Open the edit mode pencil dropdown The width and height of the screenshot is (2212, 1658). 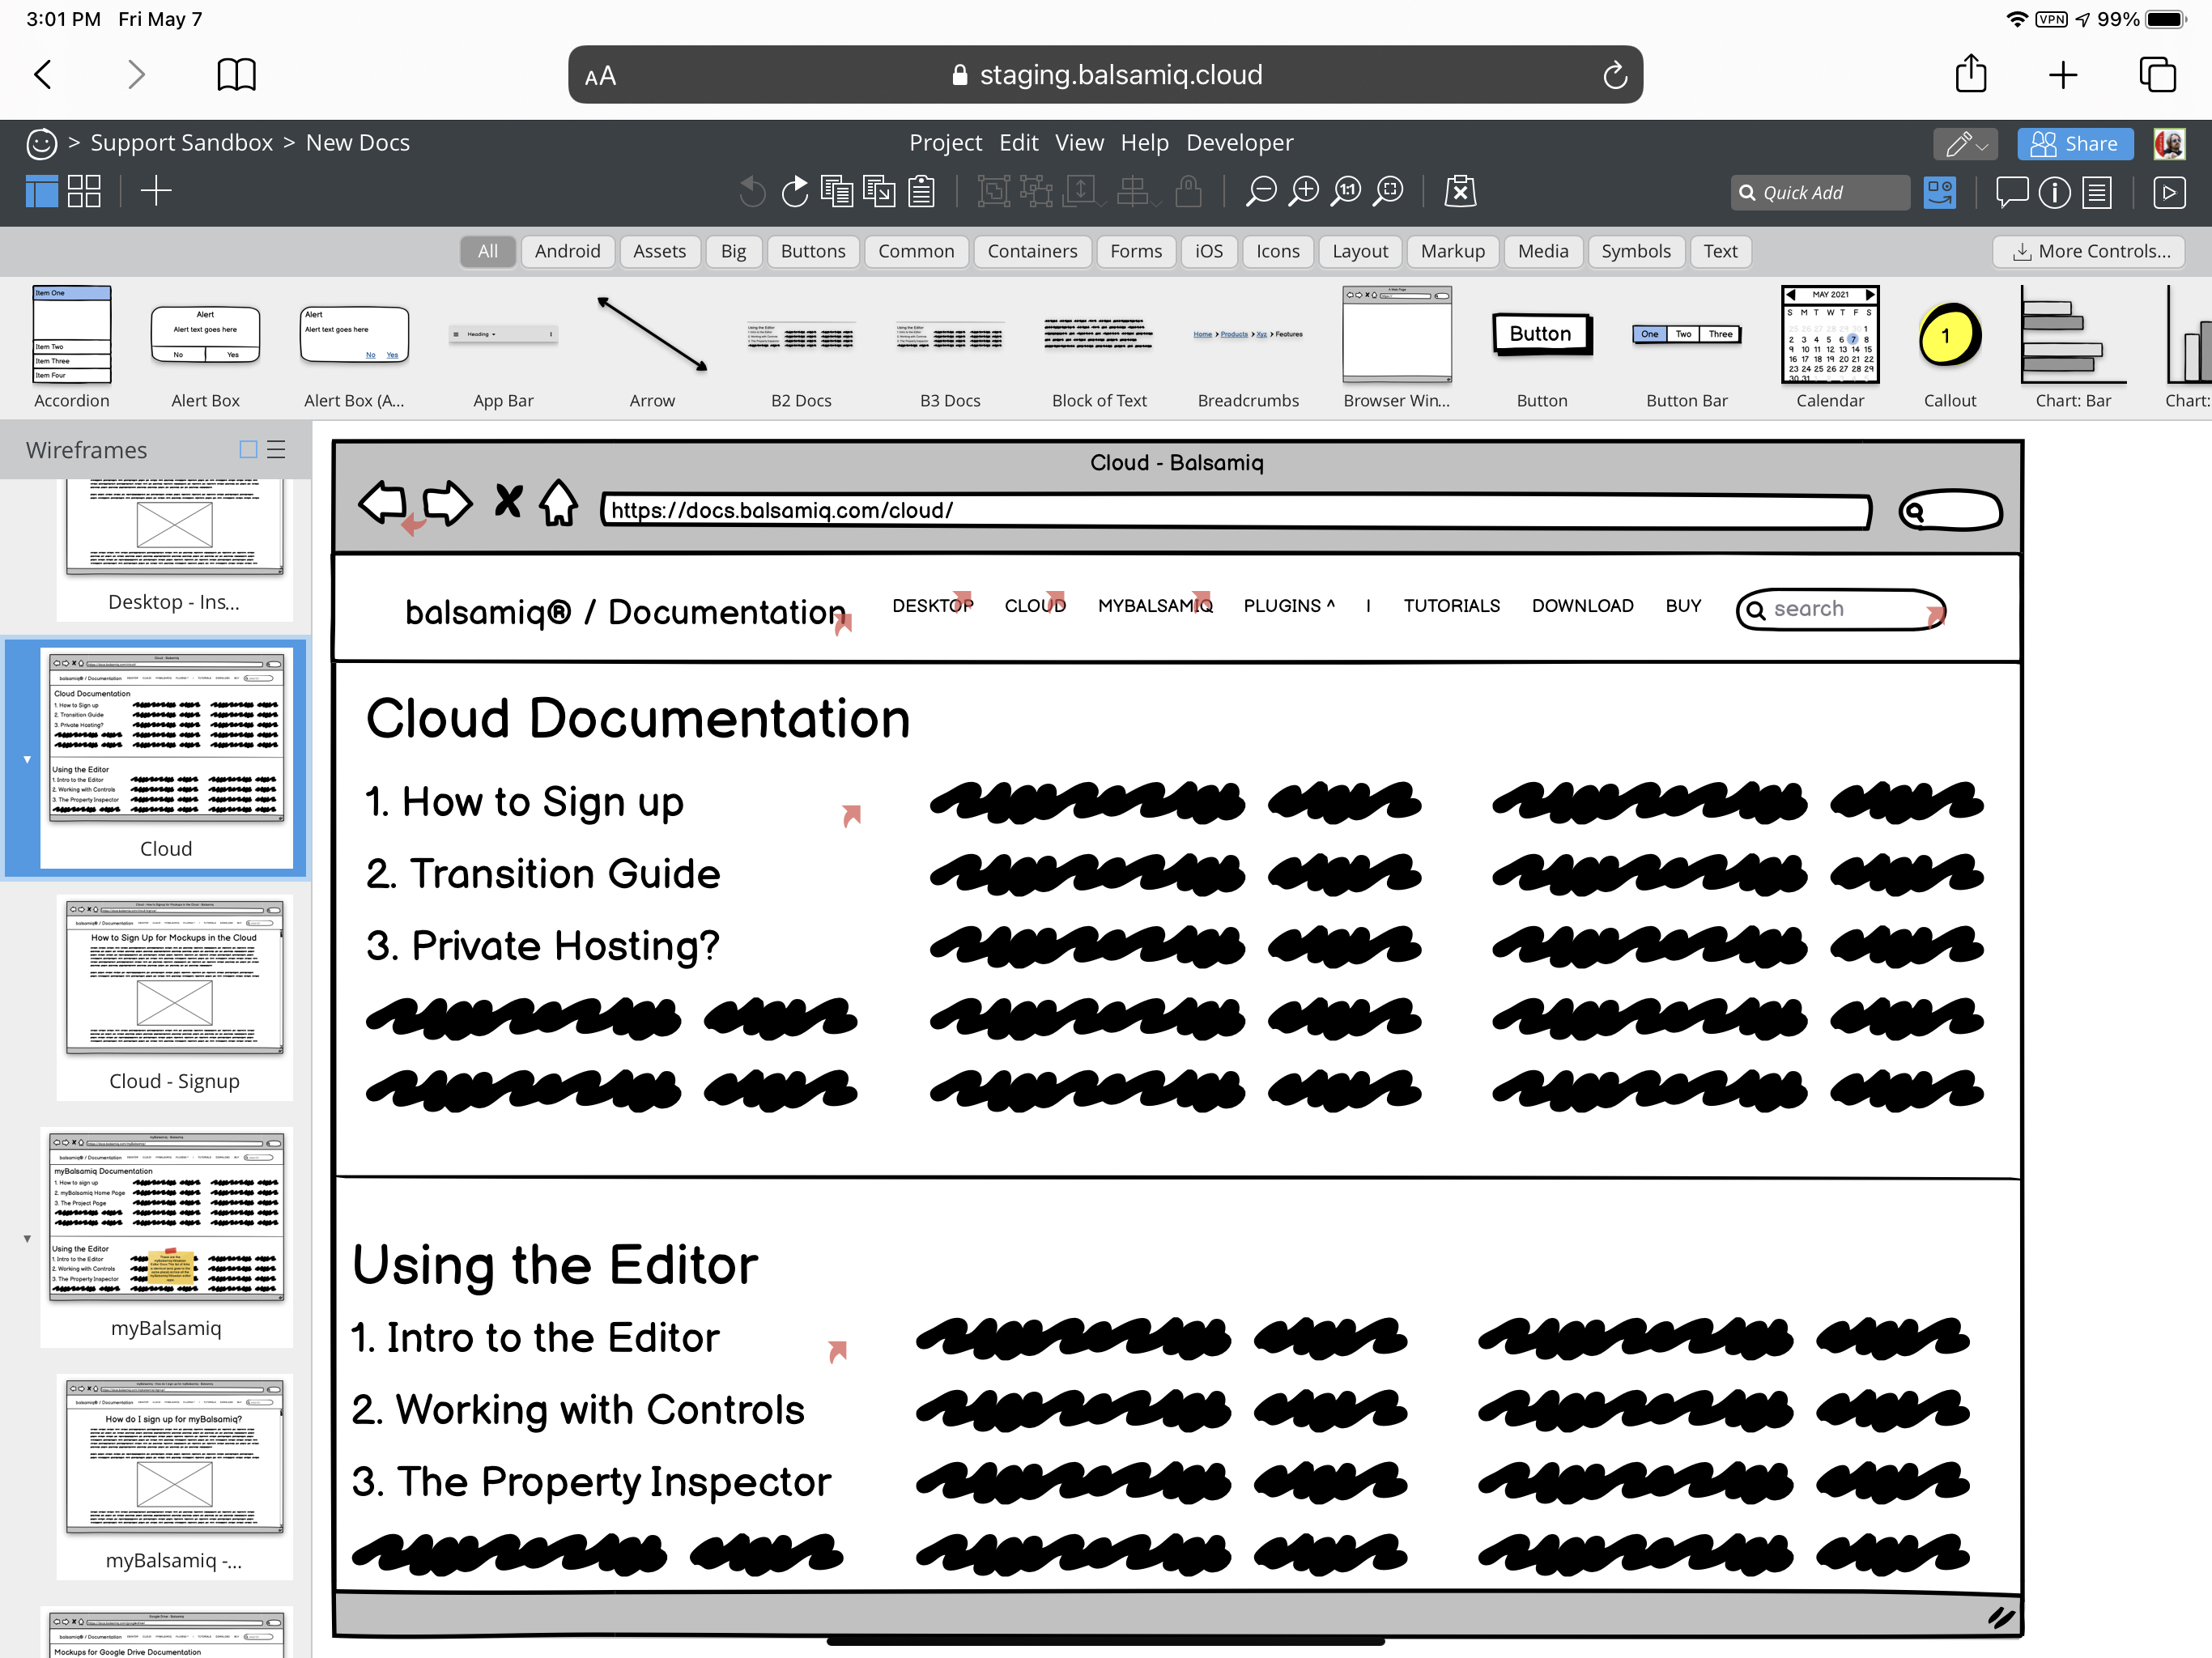coord(1964,144)
